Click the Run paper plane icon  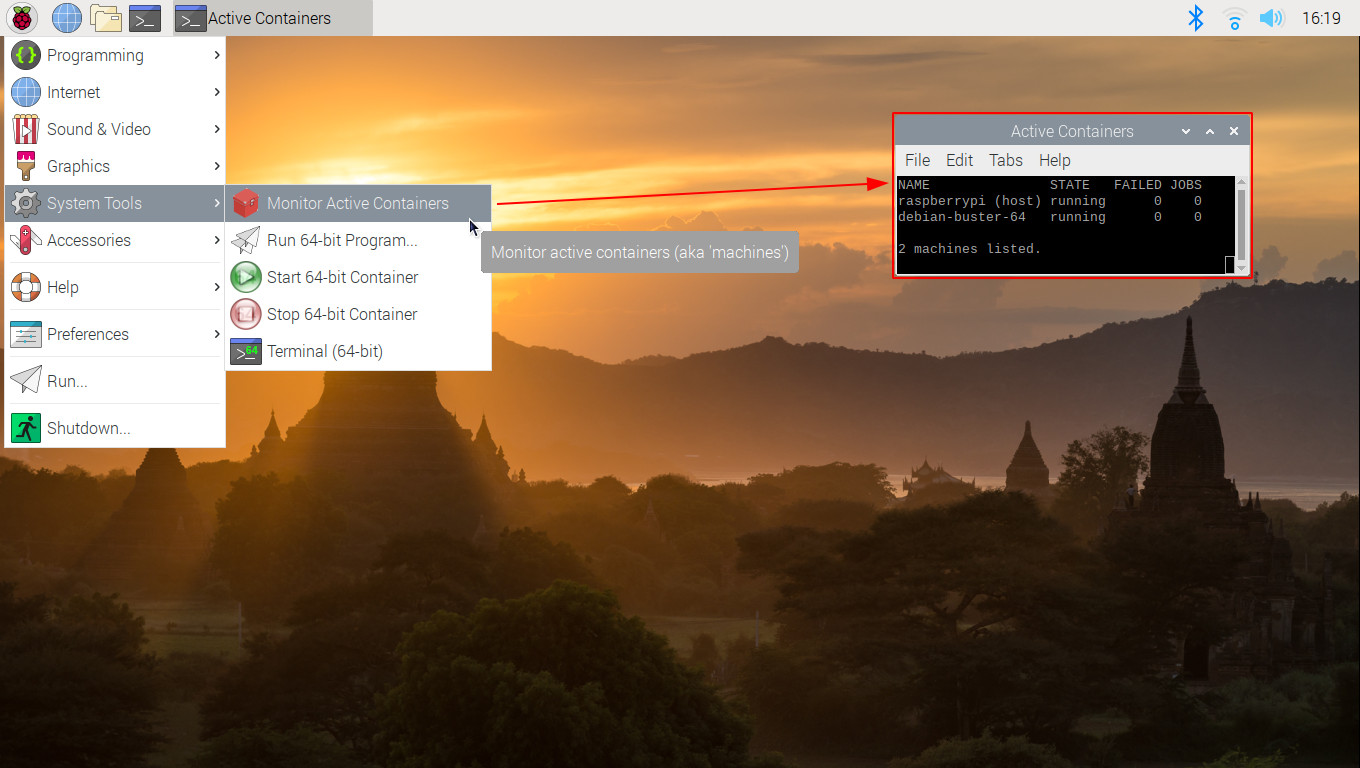pos(26,381)
